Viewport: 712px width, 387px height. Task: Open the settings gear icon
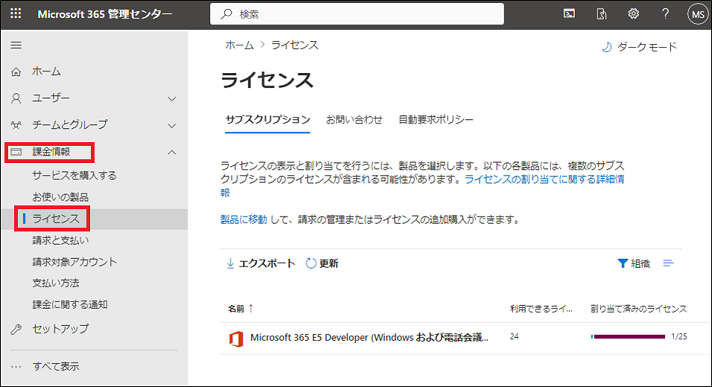[633, 14]
